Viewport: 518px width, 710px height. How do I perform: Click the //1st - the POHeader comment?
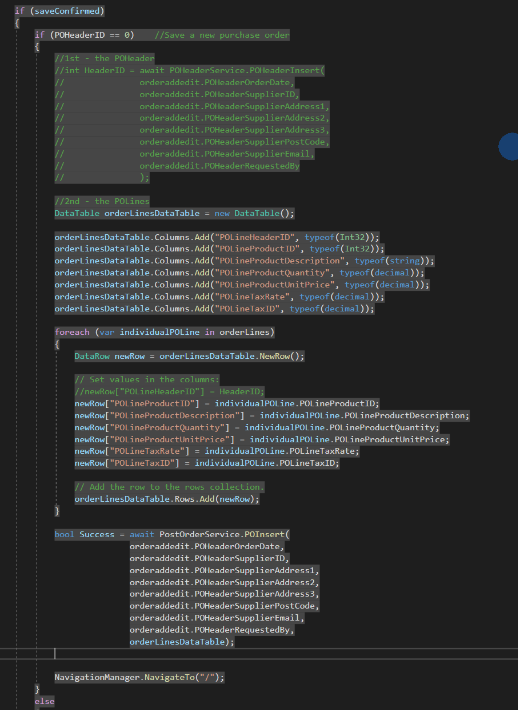pos(105,58)
